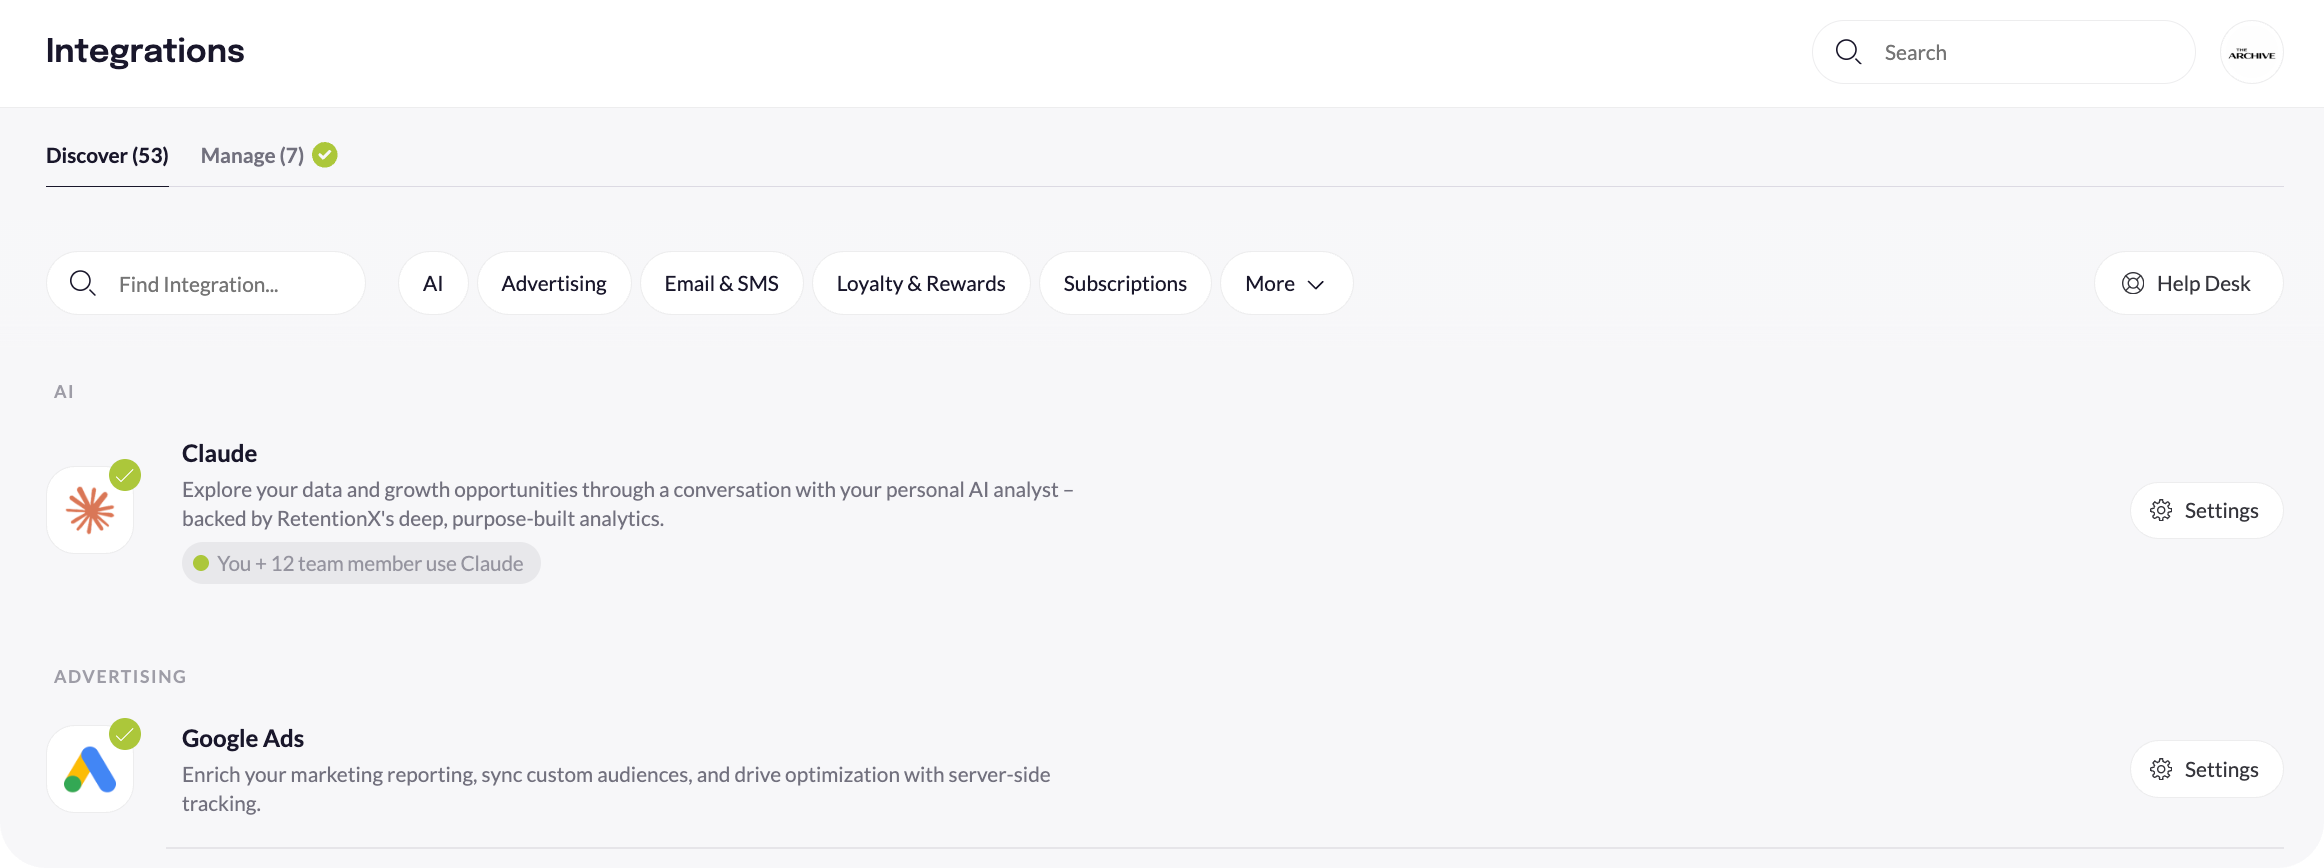Open Google Ads integration Settings
The image size is (2324, 868).
pyautogui.click(x=2207, y=770)
